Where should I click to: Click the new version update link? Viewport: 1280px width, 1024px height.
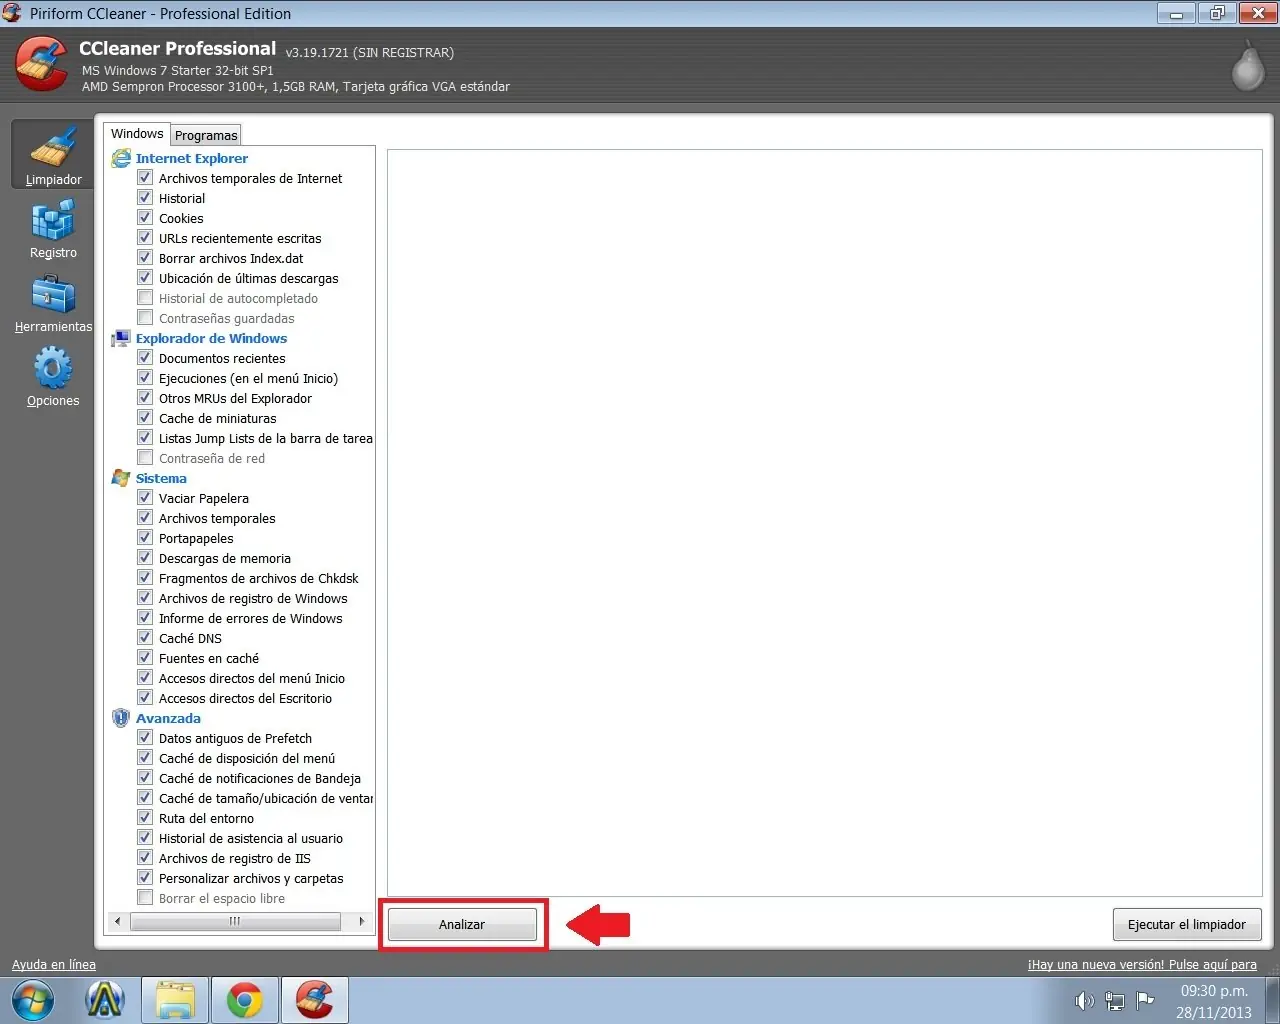coord(1142,964)
